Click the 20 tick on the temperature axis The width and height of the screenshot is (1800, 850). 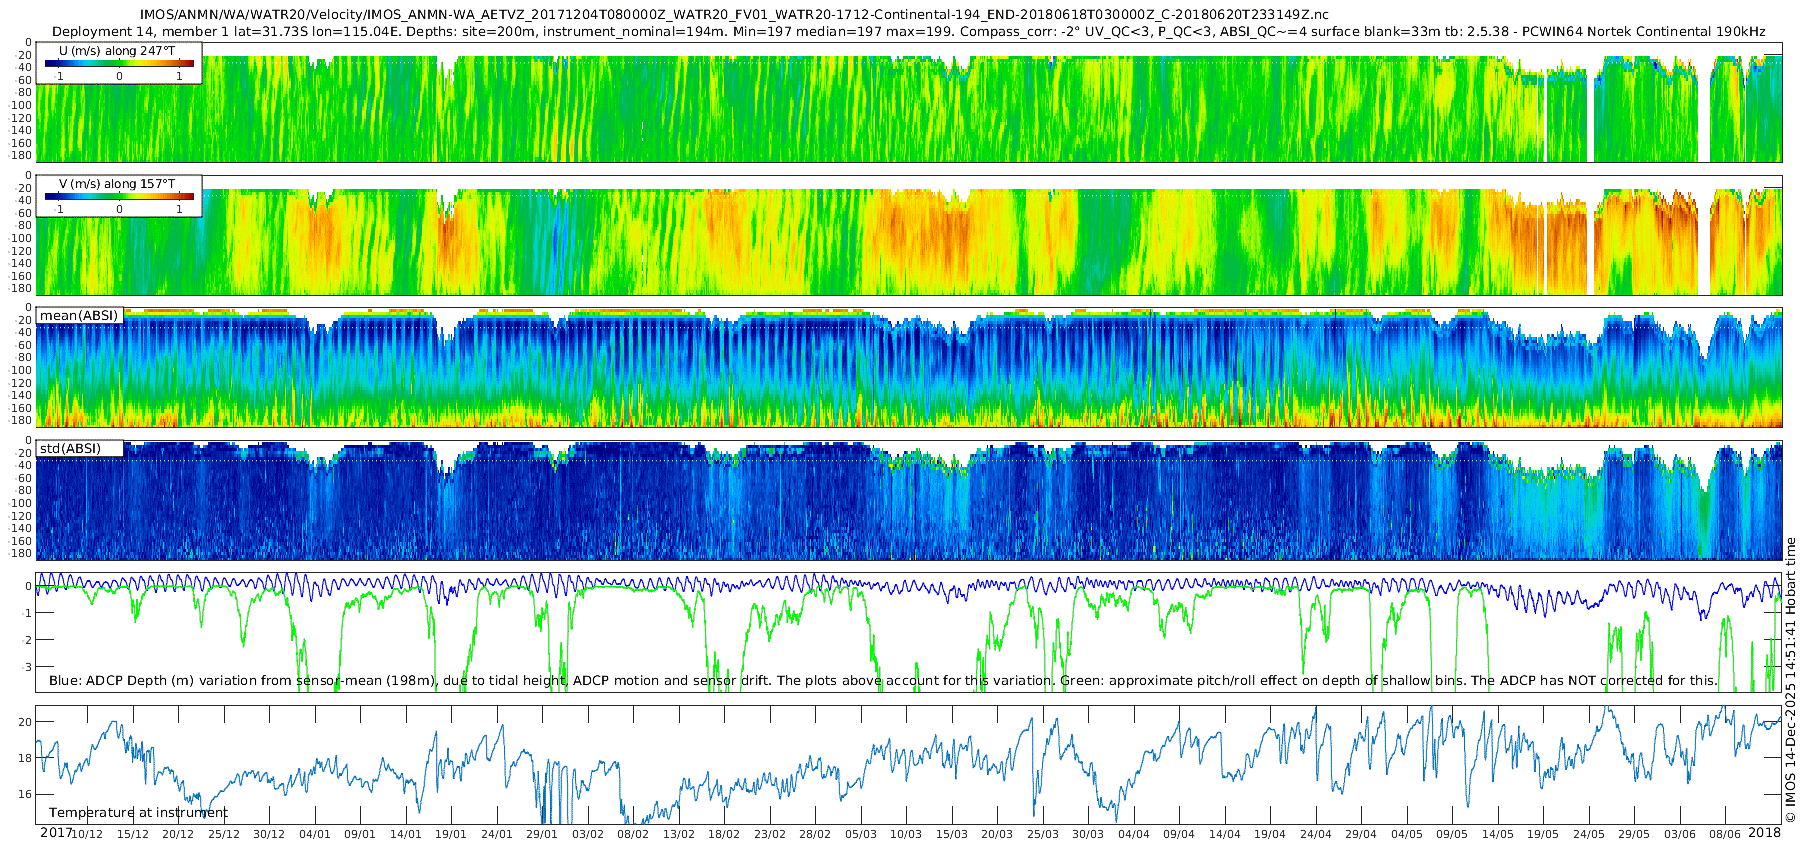(x=26, y=722)
